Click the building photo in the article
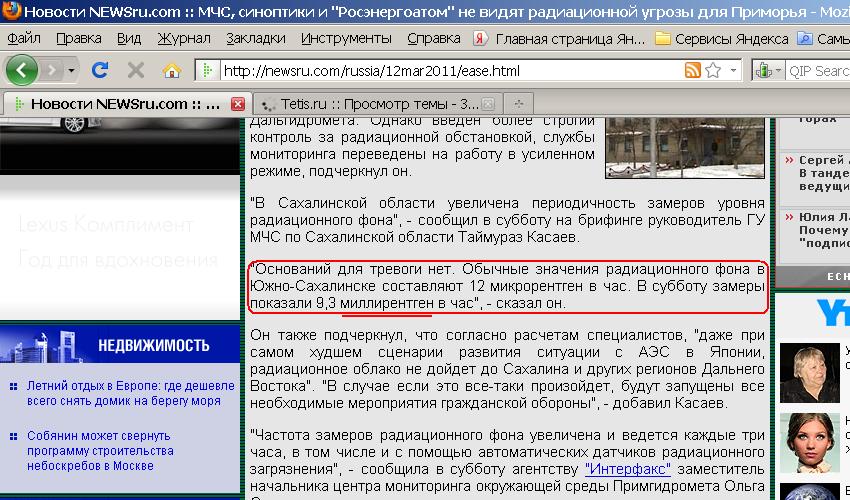This screenshot has width=850, height=500. (685, 148)
